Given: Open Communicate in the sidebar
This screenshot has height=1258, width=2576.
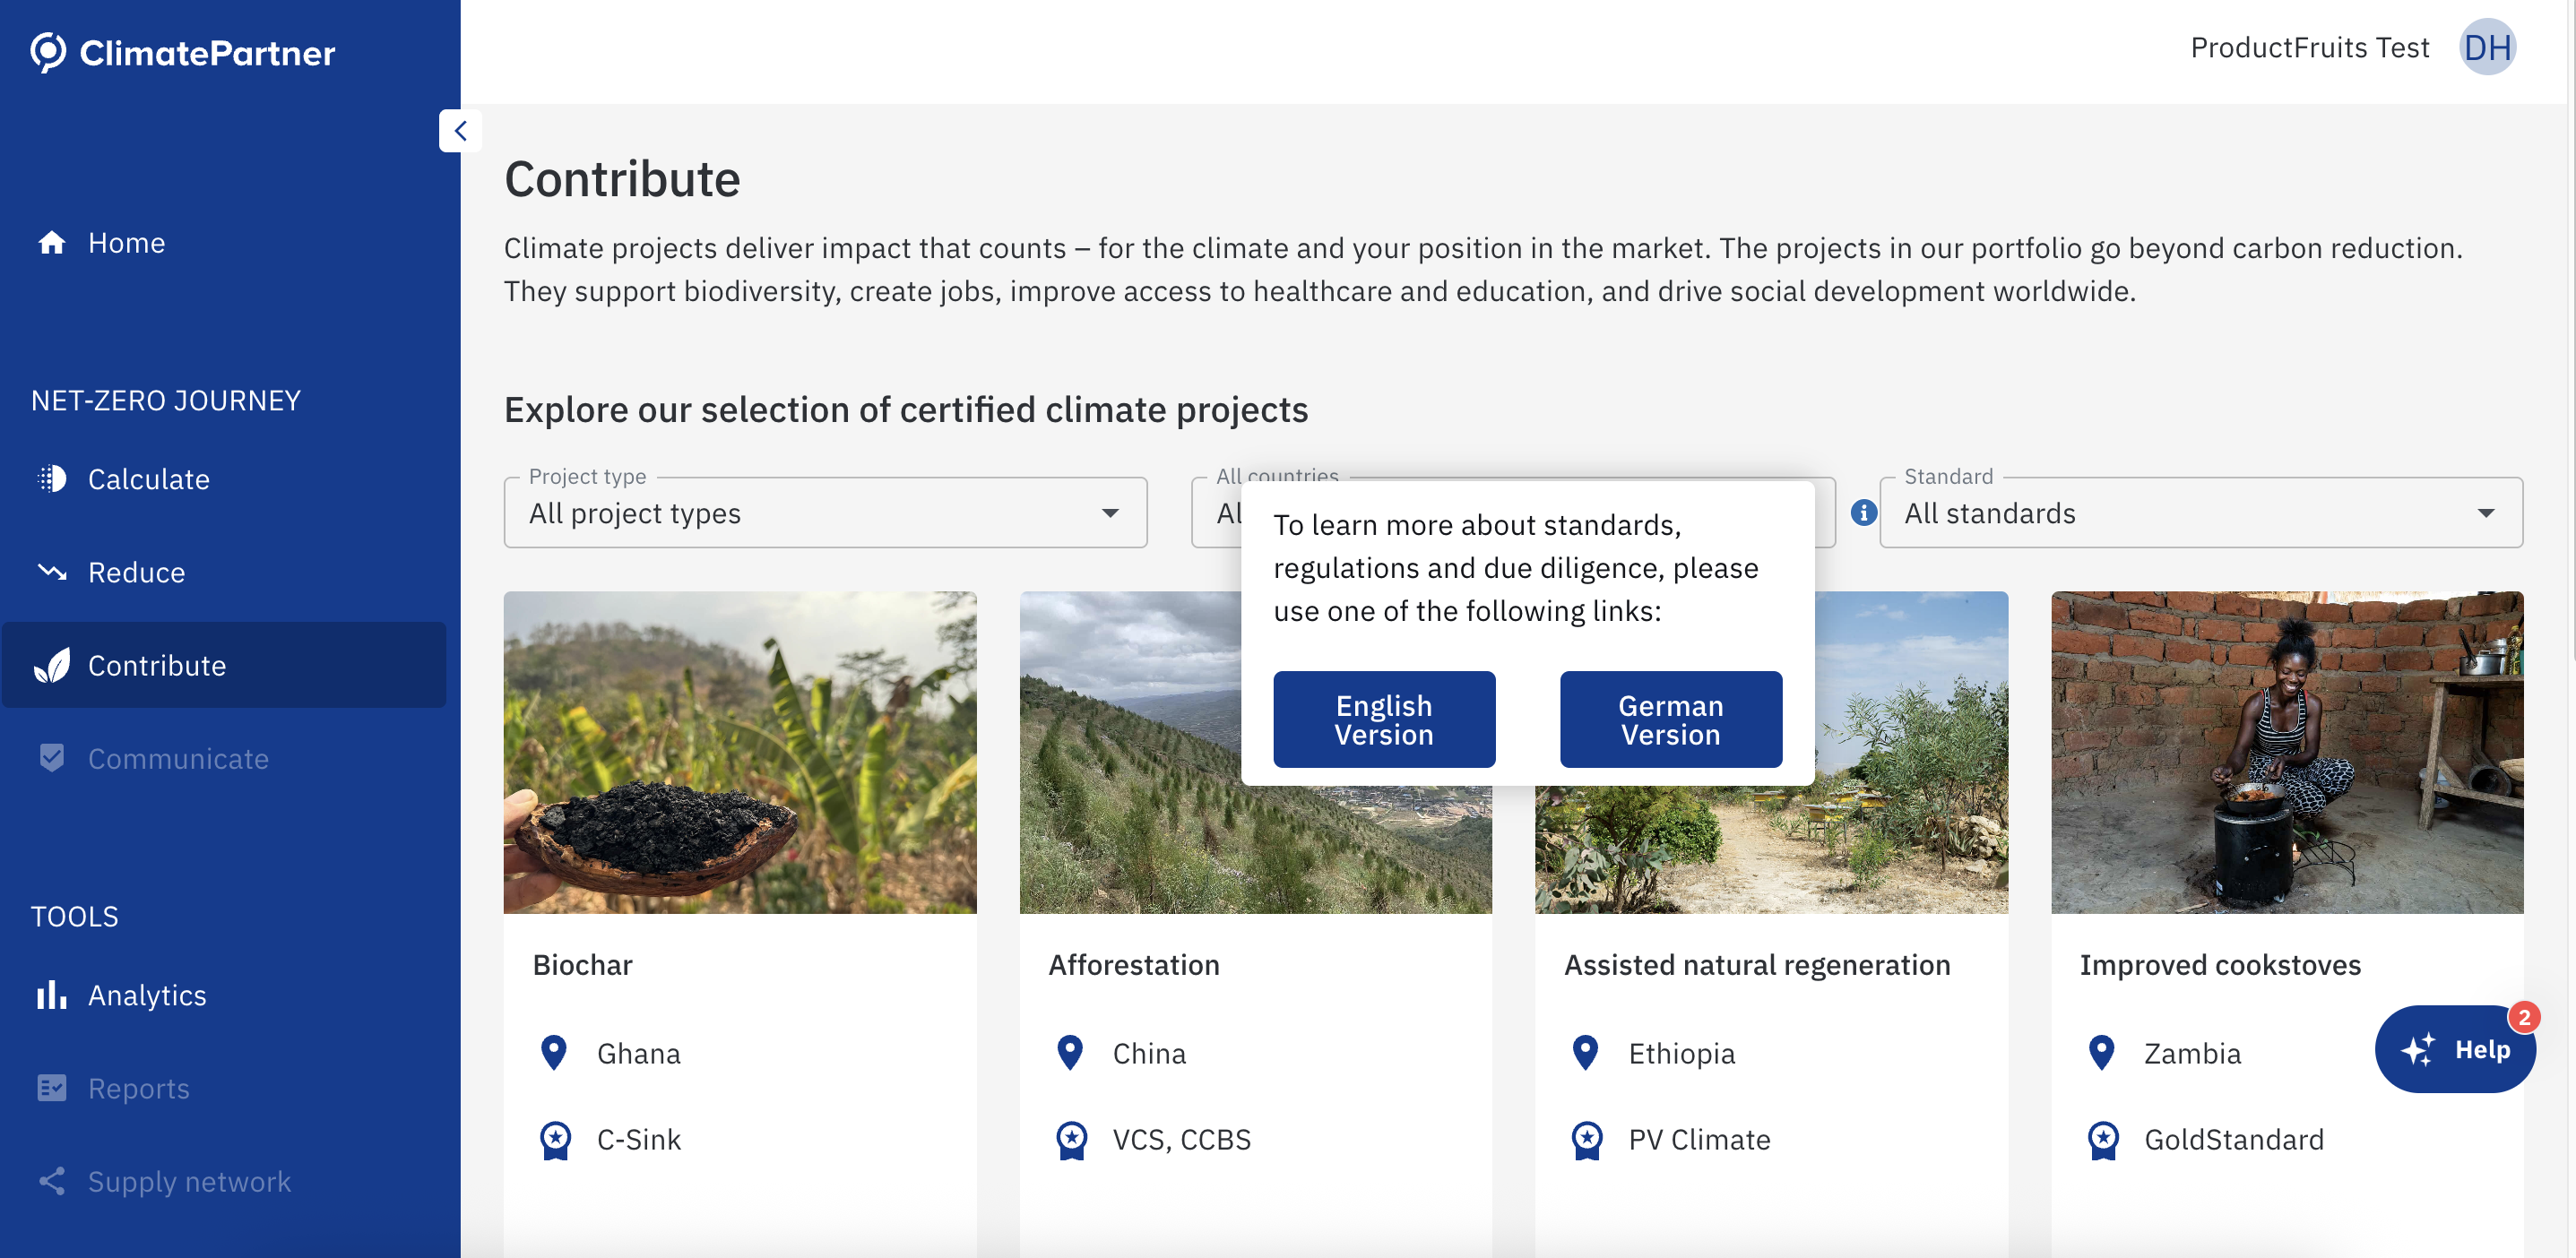Looking at the screenshot, I should [x=178, y=759].
